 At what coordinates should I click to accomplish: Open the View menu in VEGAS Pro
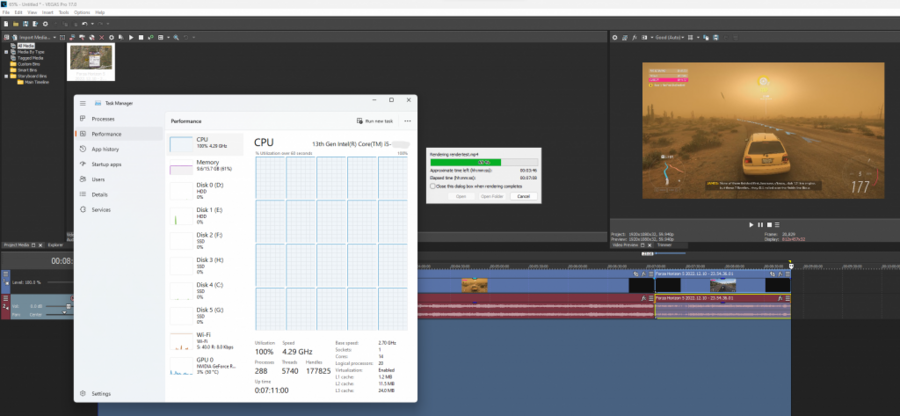(x=32, y=12)
